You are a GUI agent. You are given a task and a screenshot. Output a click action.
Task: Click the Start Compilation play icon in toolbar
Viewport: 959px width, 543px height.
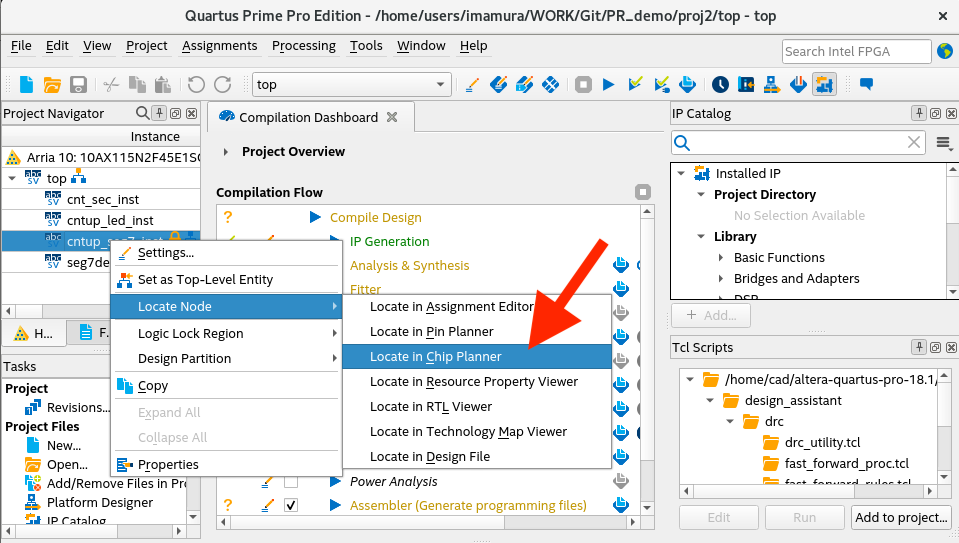[609, 84]
